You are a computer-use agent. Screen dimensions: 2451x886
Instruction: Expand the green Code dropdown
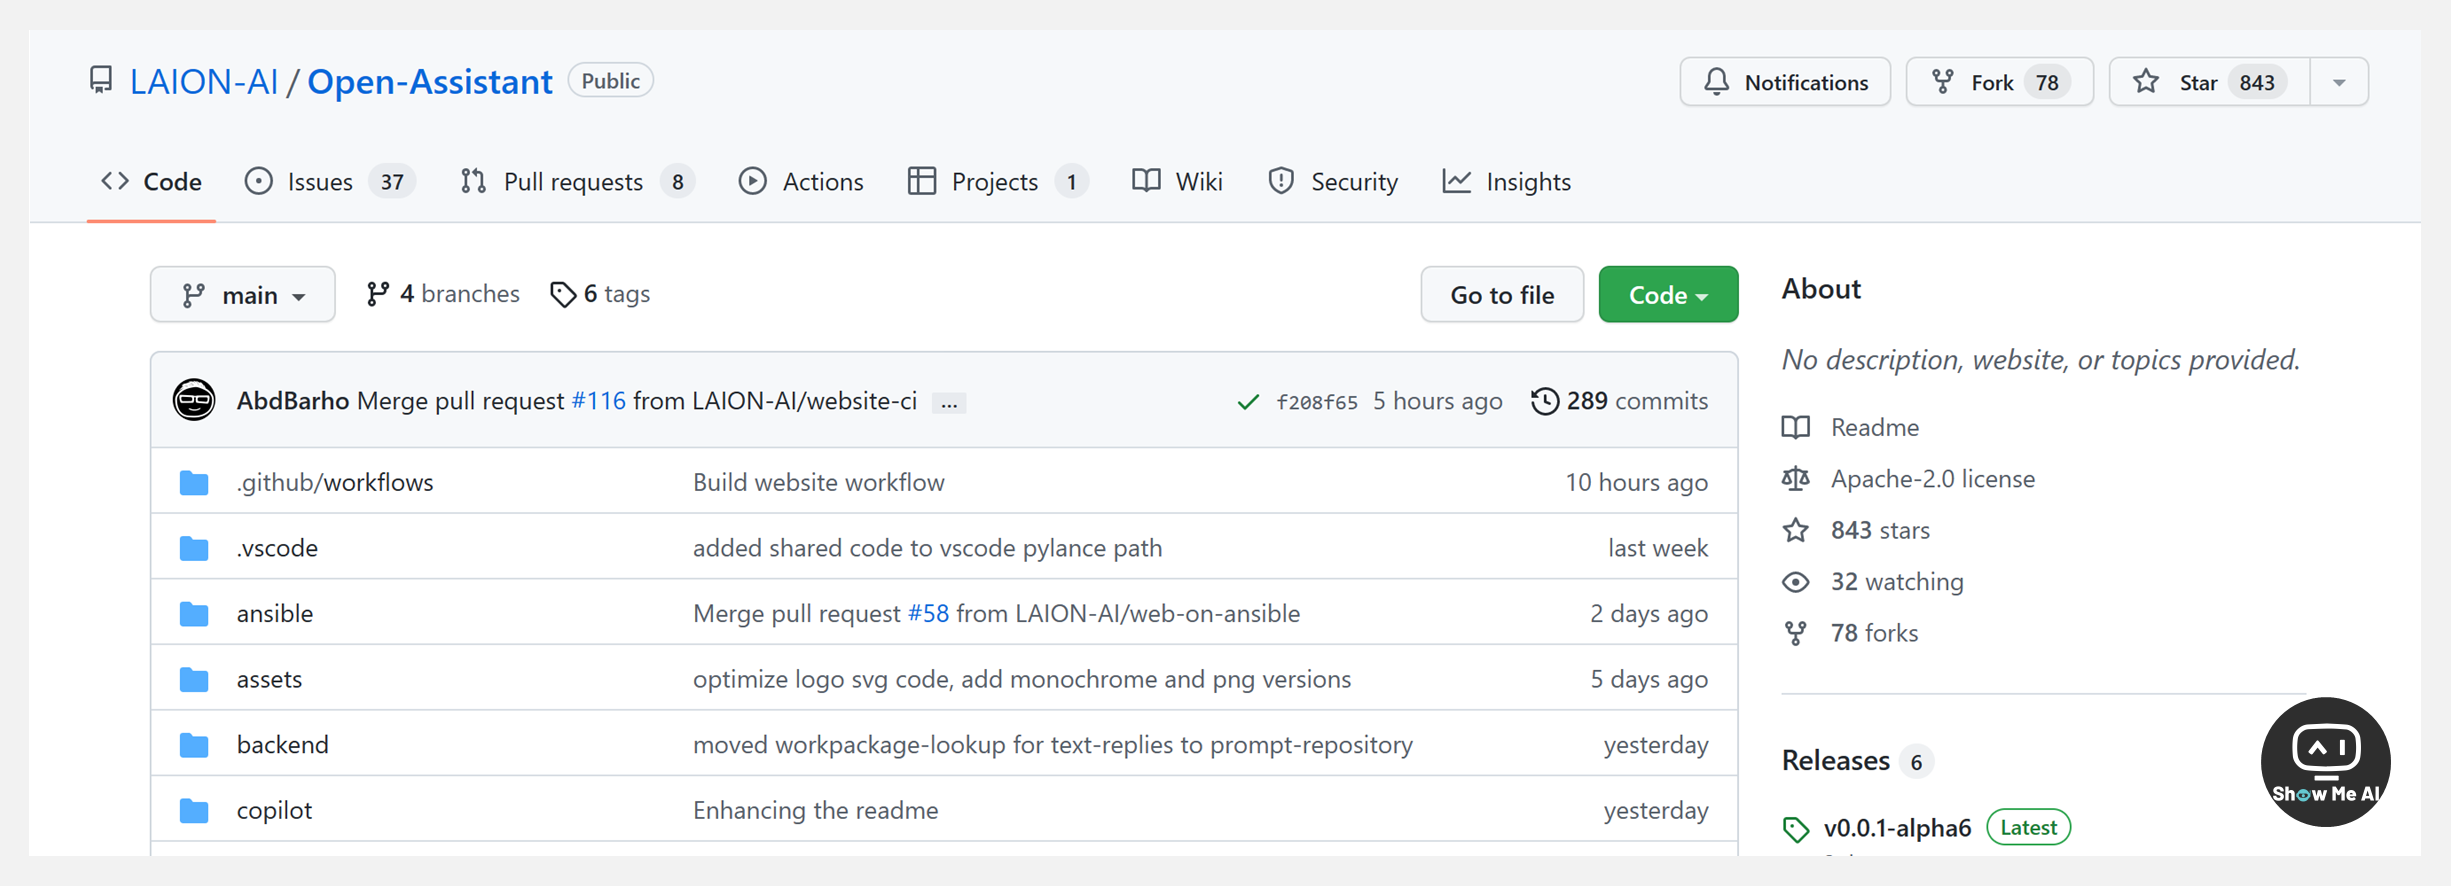pyautogui.click(x=1668, y=295)
